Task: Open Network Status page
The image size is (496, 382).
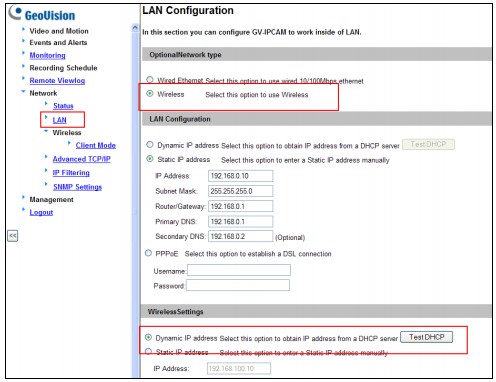Action: [63, 106]
